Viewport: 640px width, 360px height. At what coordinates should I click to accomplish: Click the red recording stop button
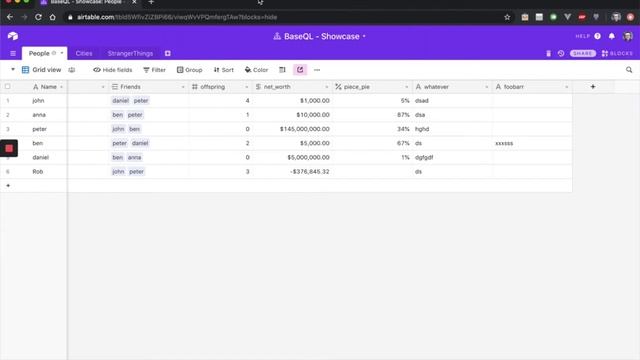(x=9, y=148)
